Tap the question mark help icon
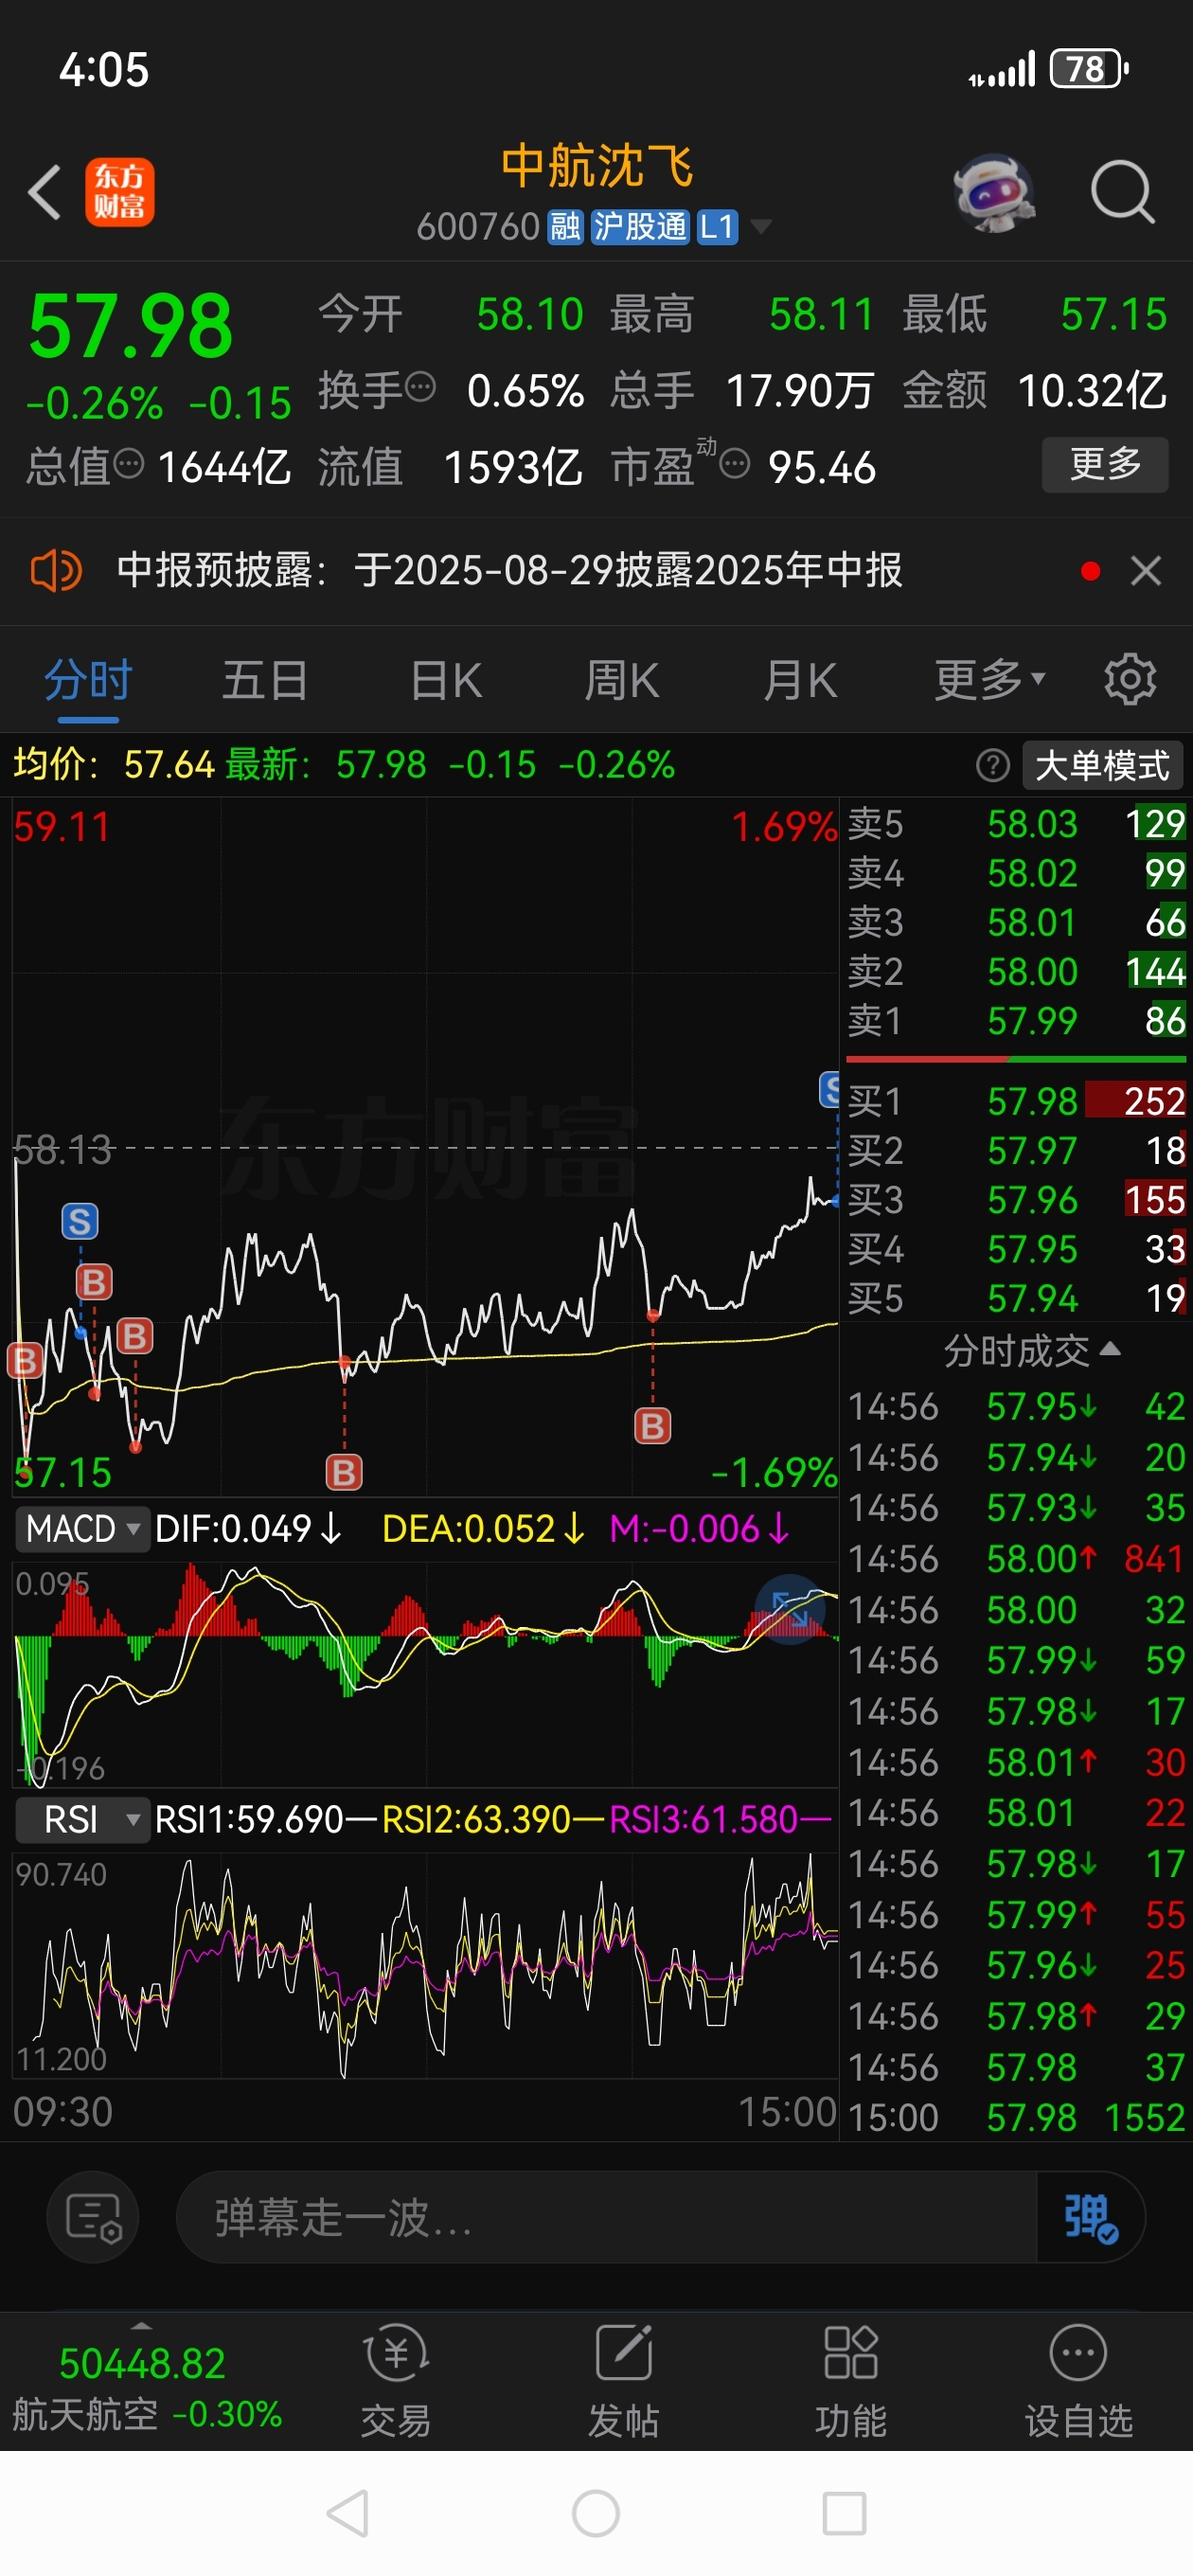 [x=993, y=766]
